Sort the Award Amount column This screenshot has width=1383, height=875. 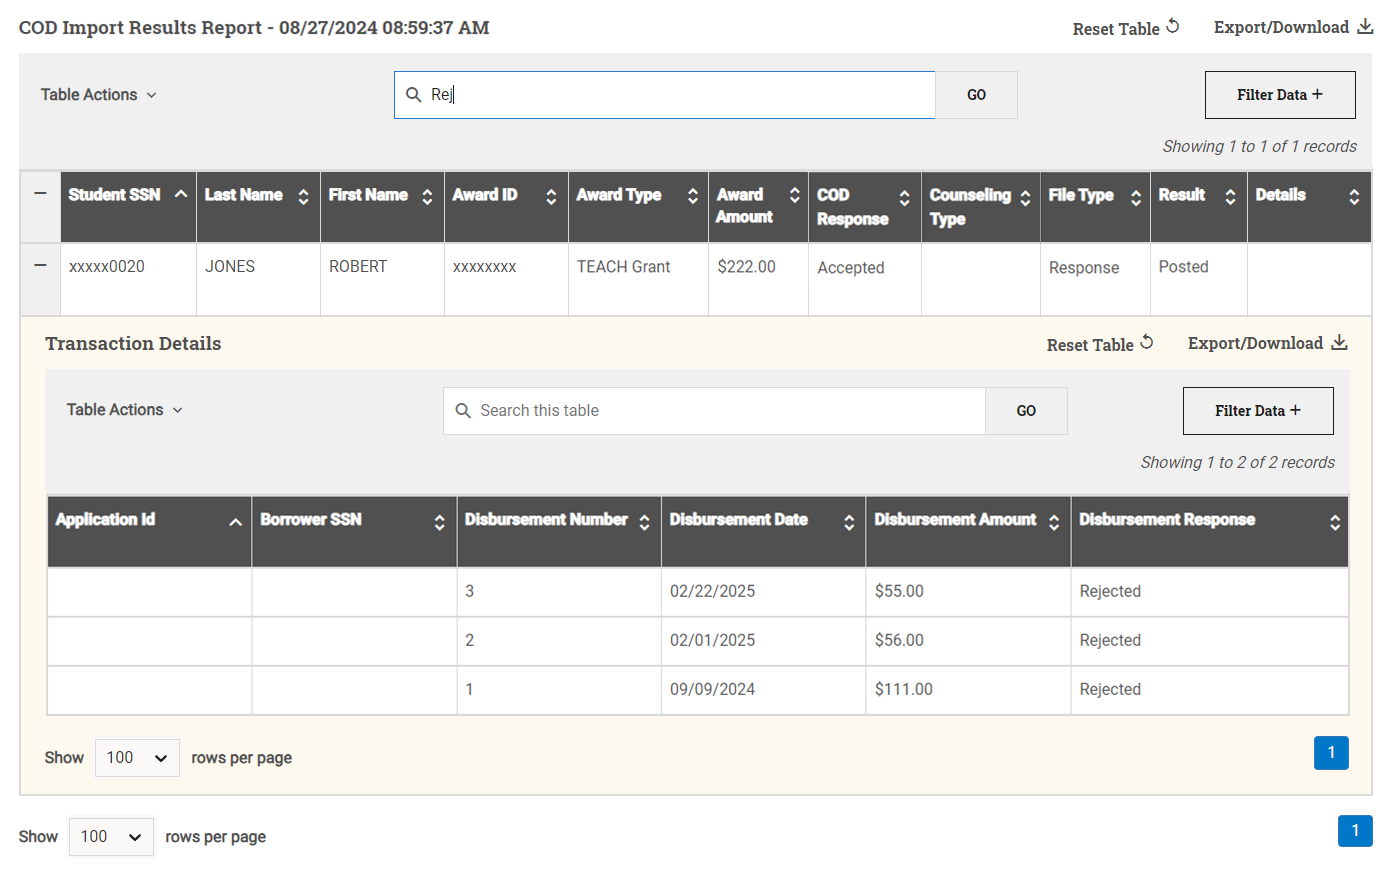(x=794, y=195)
